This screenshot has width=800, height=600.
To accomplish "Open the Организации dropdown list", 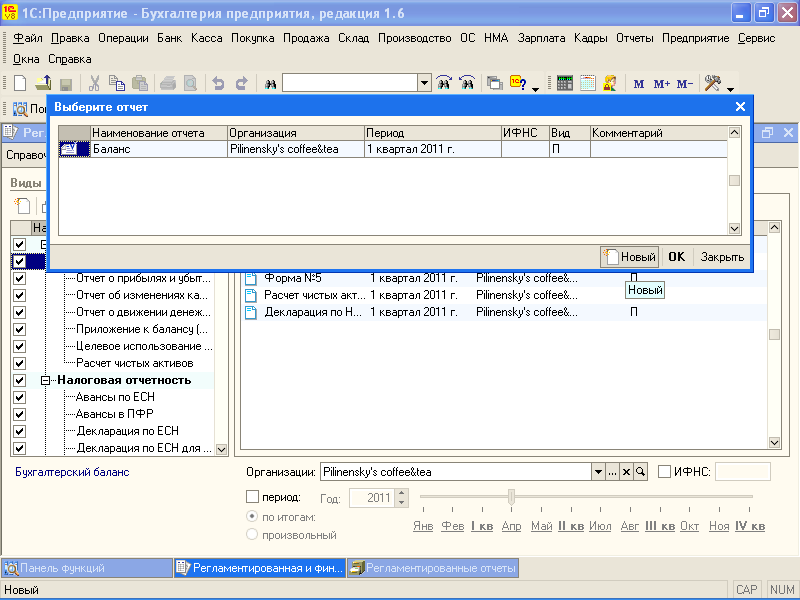I will [x=598, y=472].
